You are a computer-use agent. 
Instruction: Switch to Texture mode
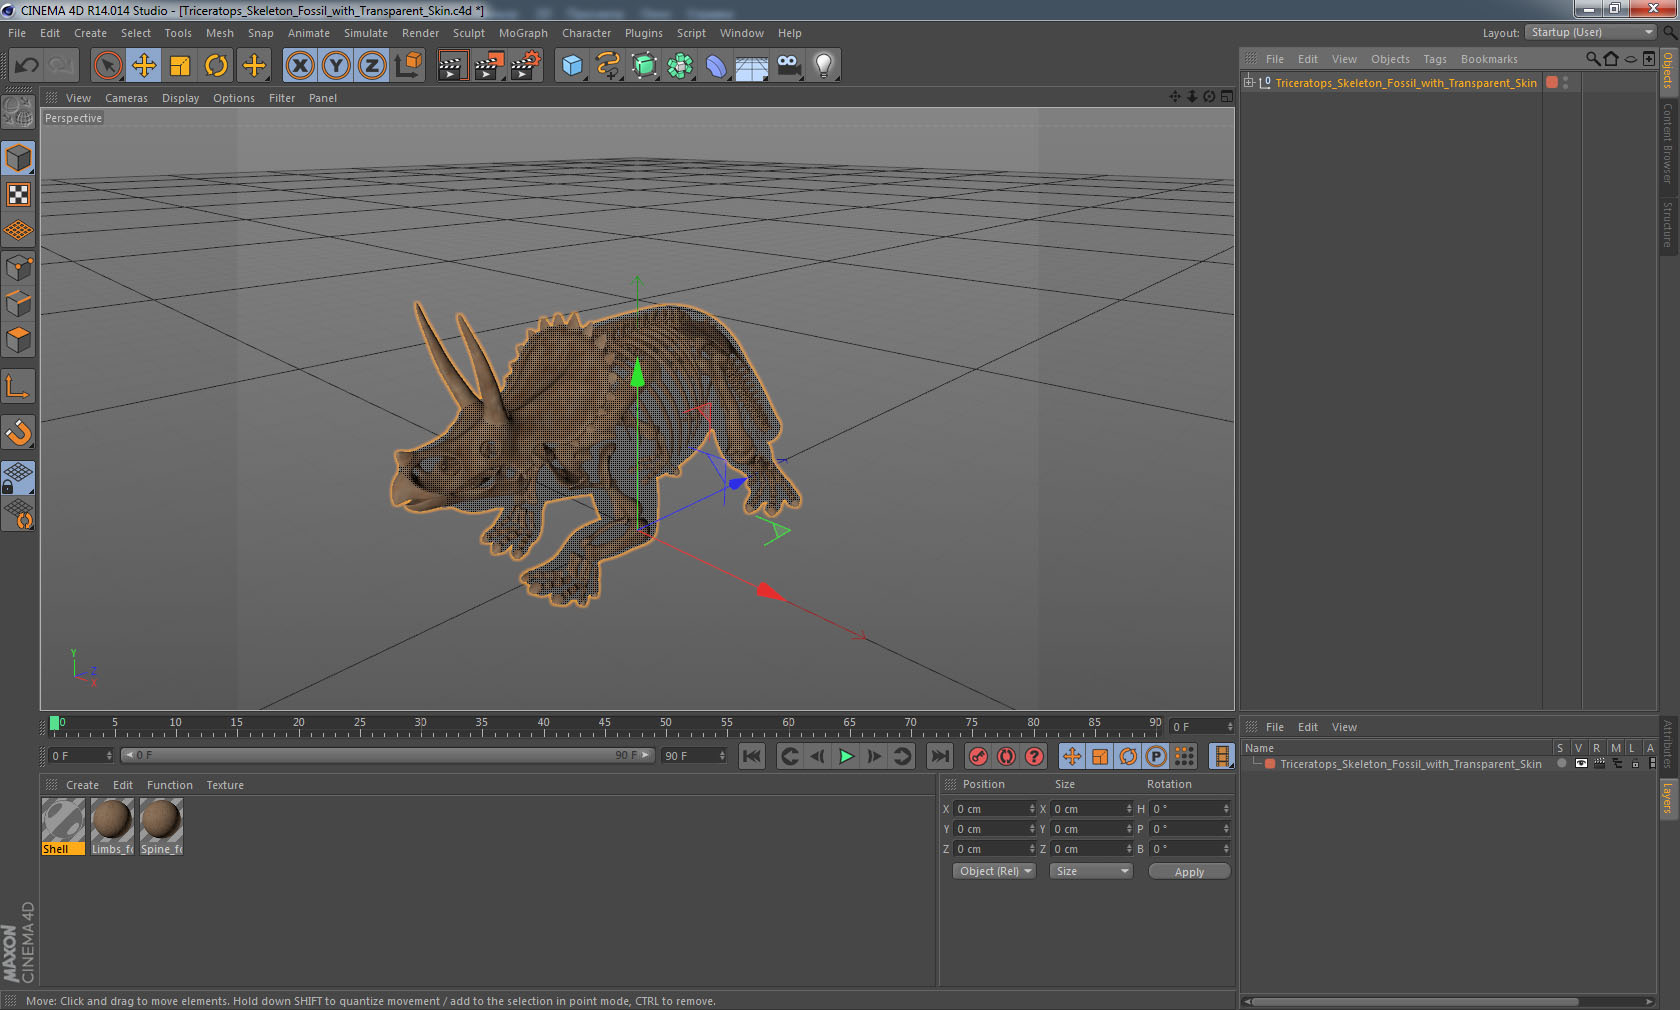pyautogui.click(x=18, y=194)
